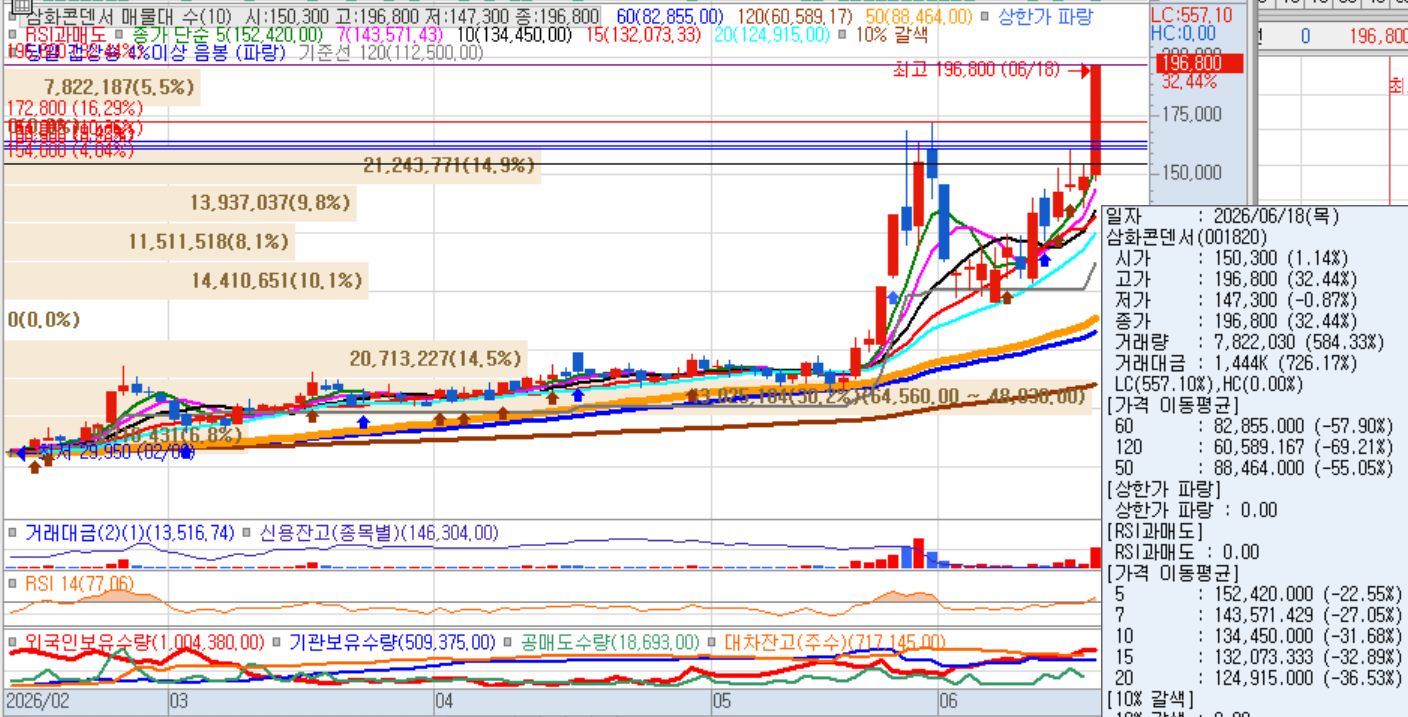The height and width of the screenshot is (717, 1408).
Task: Click the RSI 14 indicator square marker
Action: pos(13,584)
